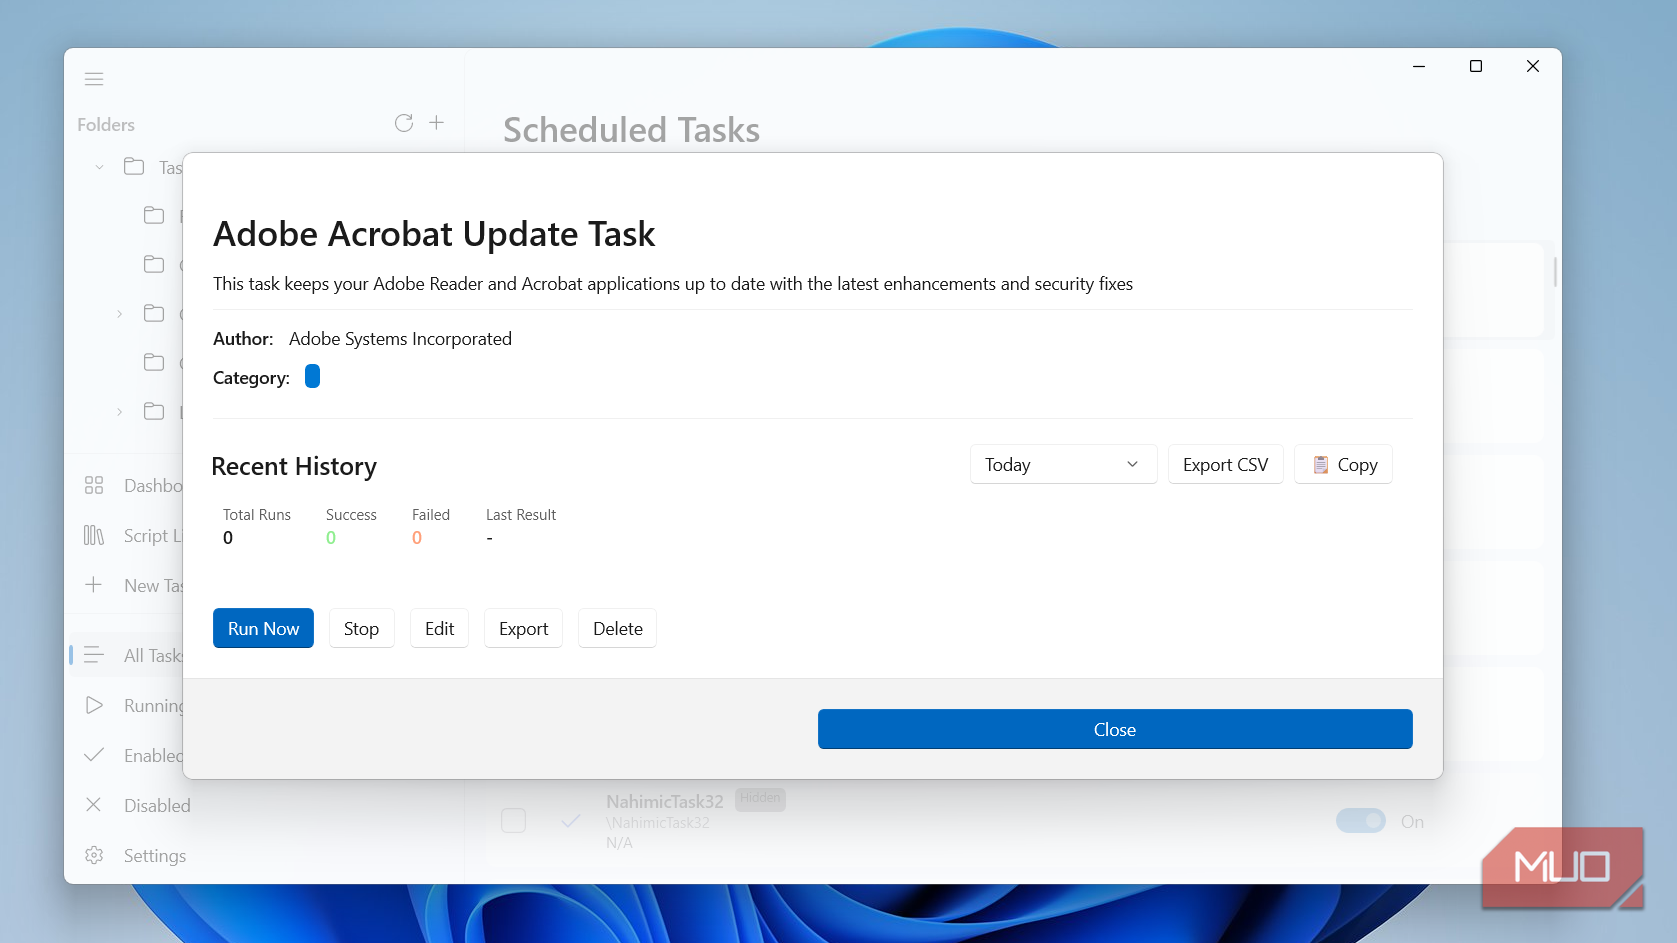Open Script Library books icon
This screenshot has height=943, width=1677.
pyautogui.click(x=94, y=535)
